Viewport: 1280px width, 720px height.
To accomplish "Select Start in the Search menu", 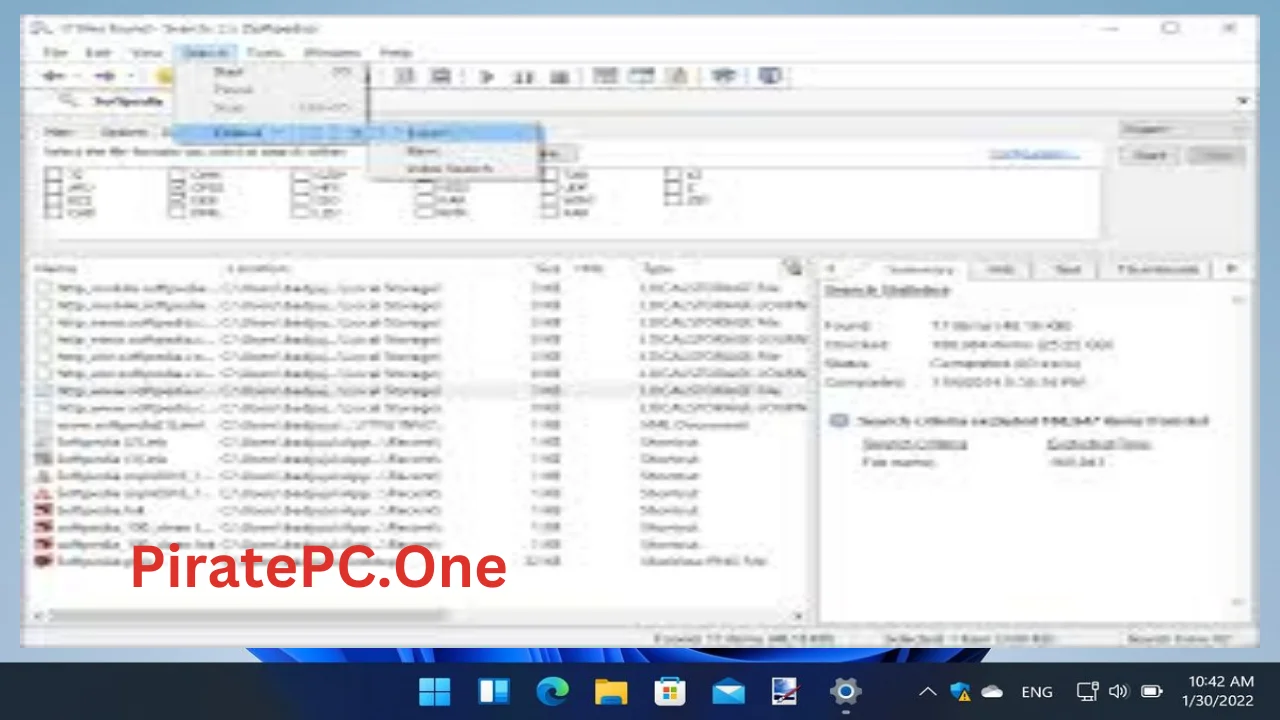I will click(270, 72).
